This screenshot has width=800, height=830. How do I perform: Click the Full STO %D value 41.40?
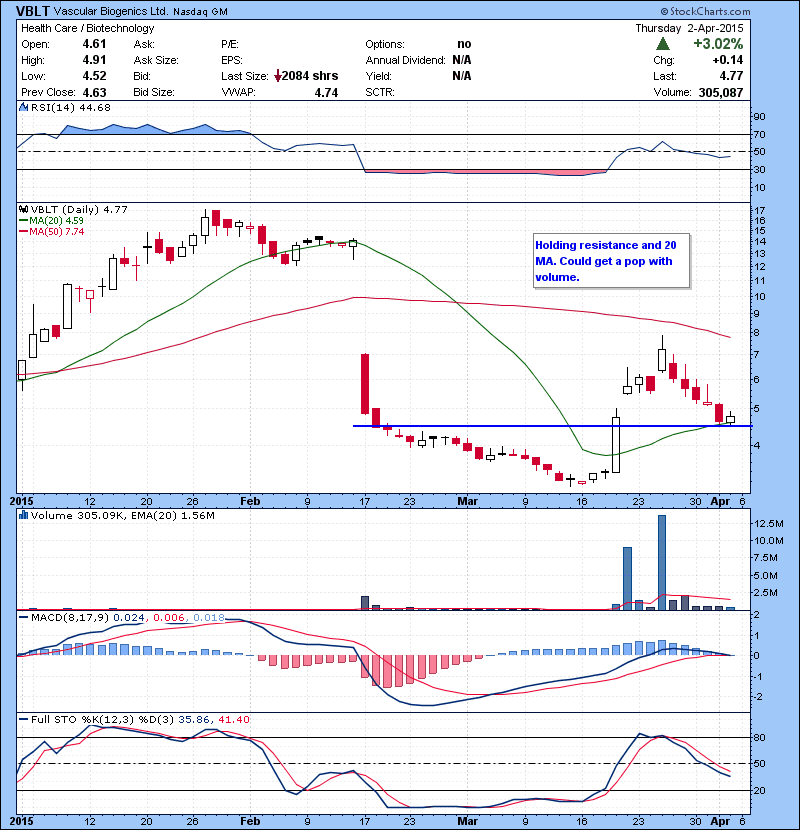[233, 719]
